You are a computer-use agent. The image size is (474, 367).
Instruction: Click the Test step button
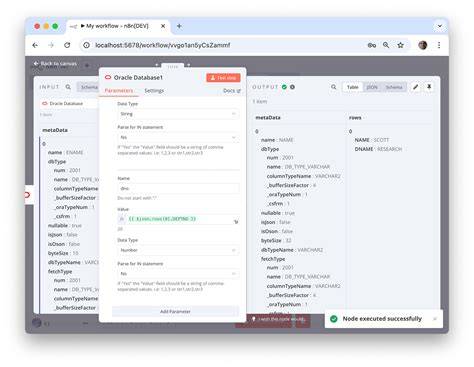(223, 78)
